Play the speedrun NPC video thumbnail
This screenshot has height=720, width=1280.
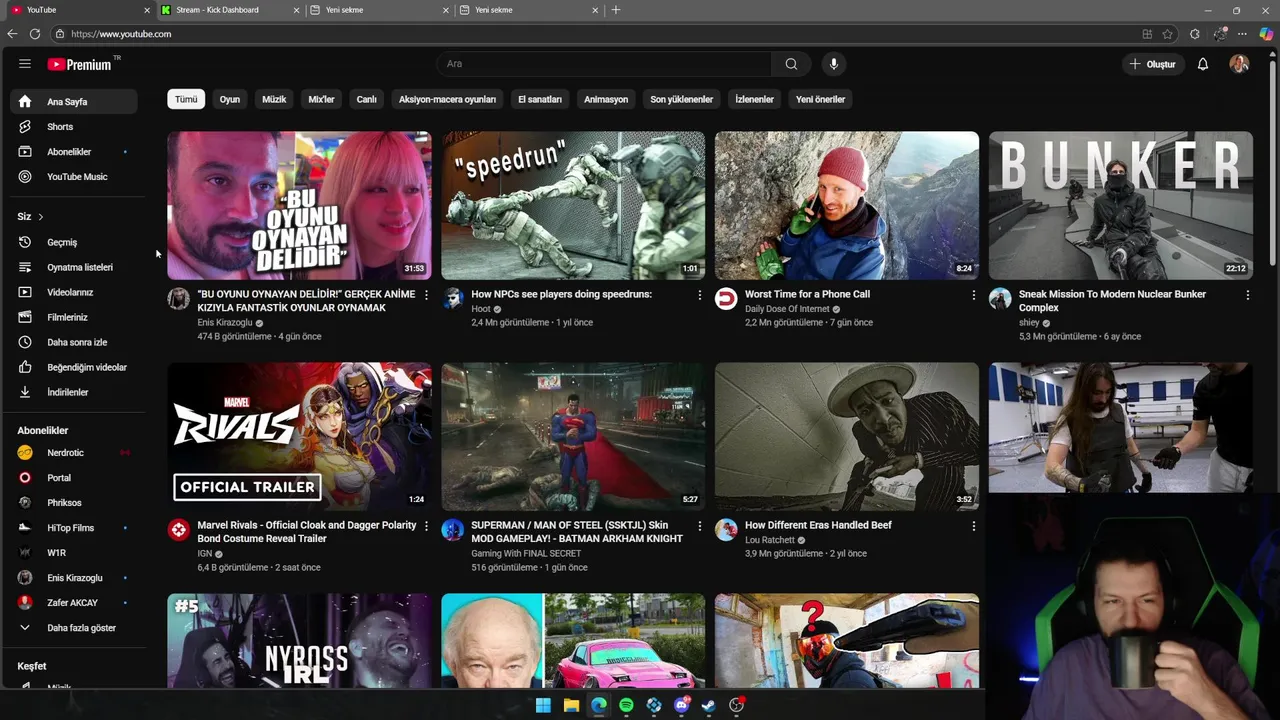tap(573, 205)
